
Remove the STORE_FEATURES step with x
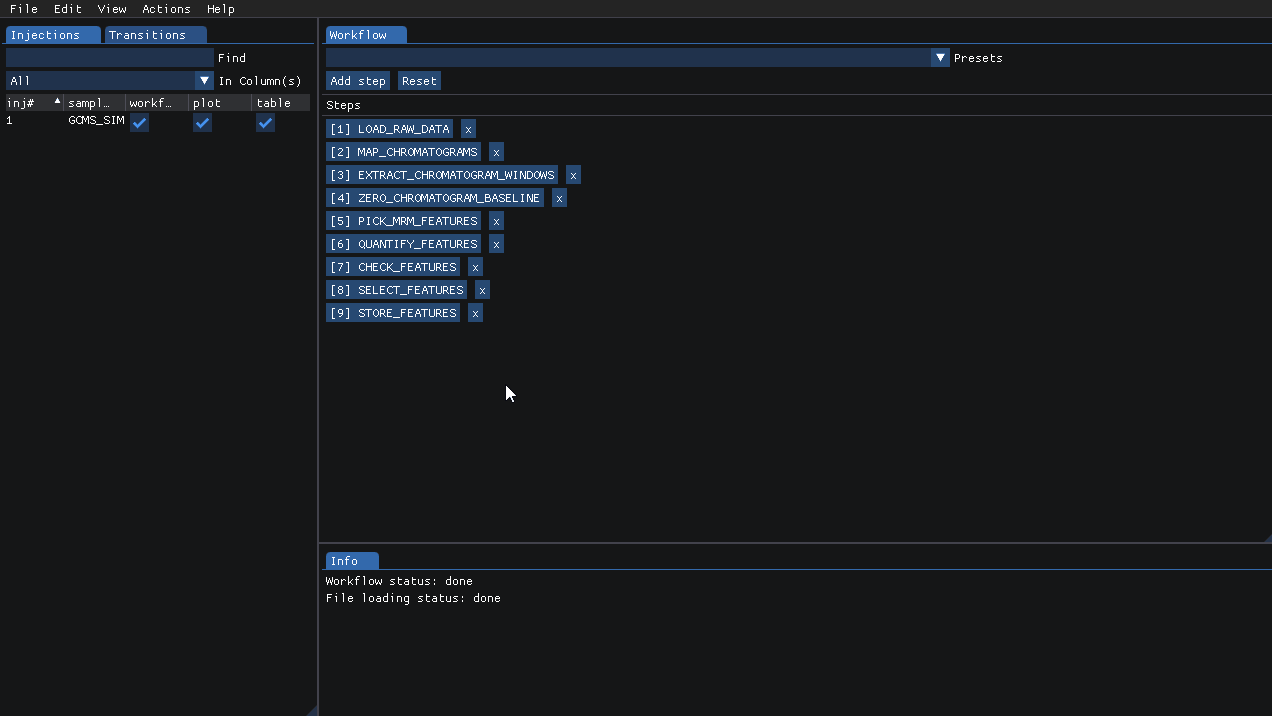475,313
